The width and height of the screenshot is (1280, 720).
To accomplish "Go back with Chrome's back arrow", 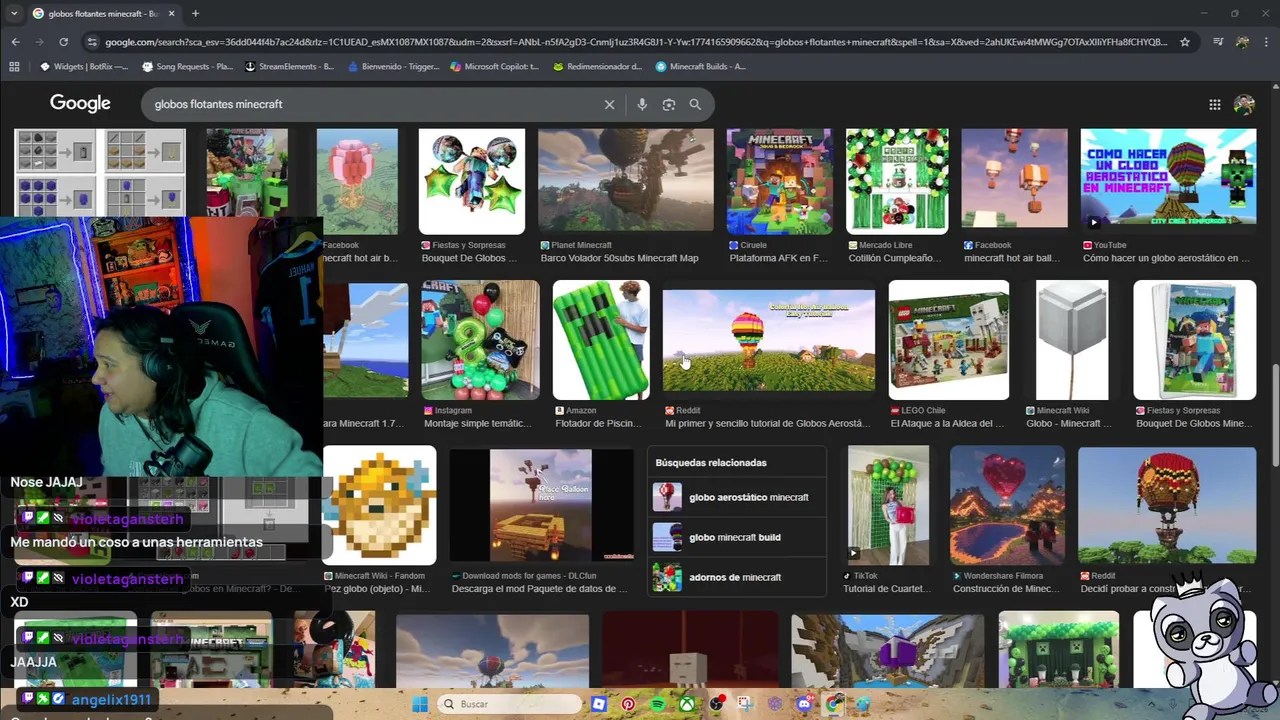I will [x=15, y=42].
